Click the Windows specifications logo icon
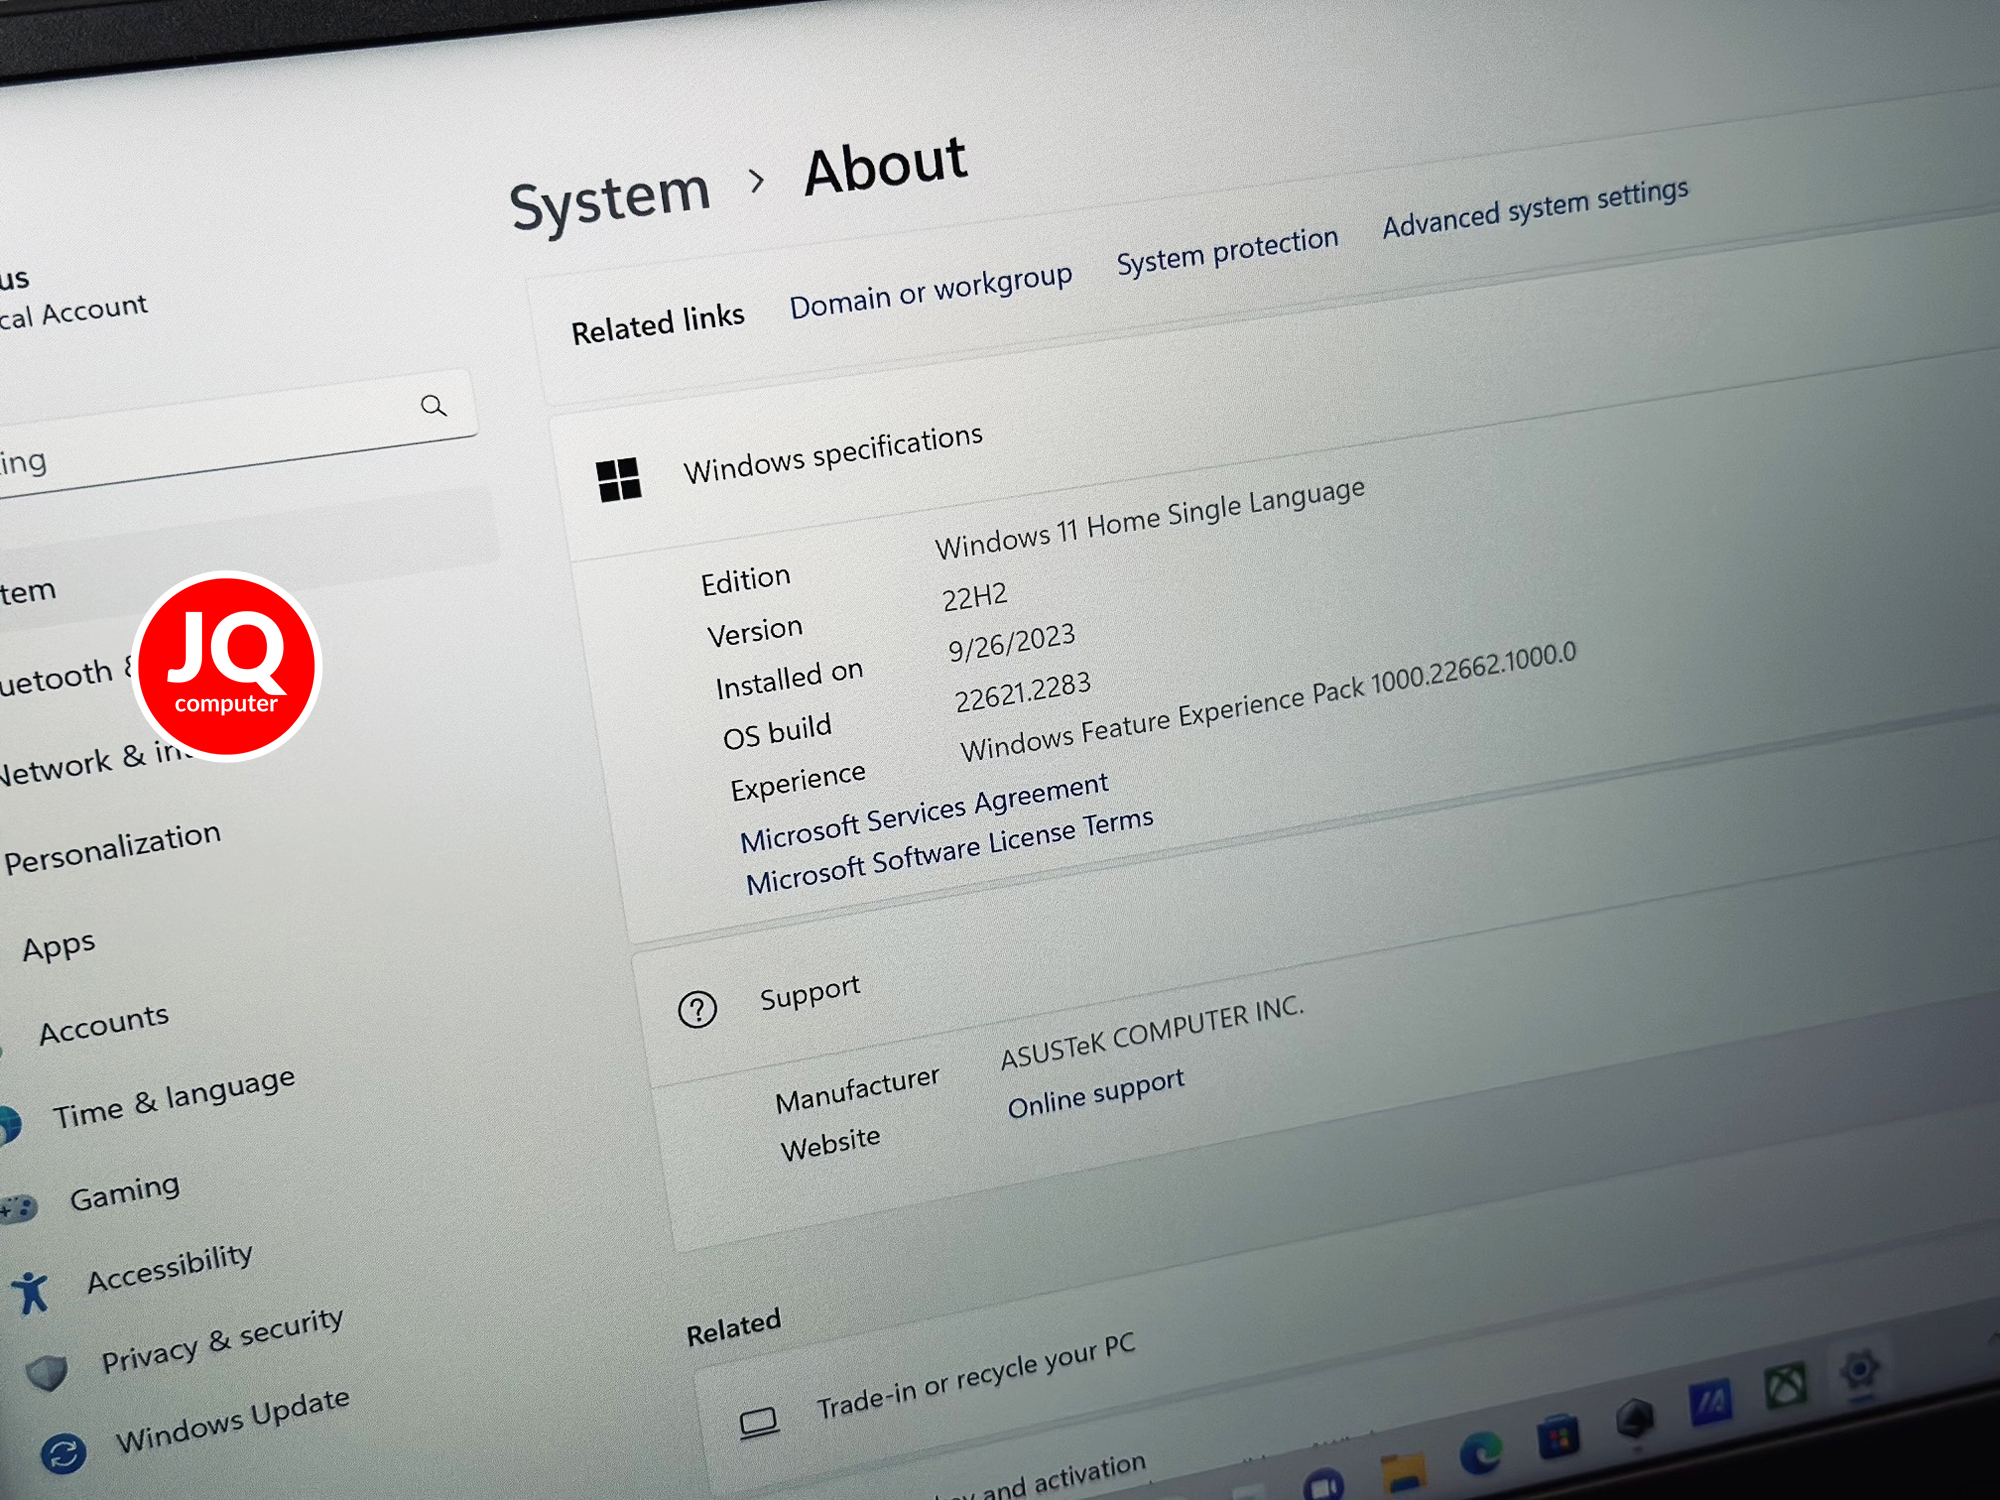Screen dimensions: 2000x1500 619,480
